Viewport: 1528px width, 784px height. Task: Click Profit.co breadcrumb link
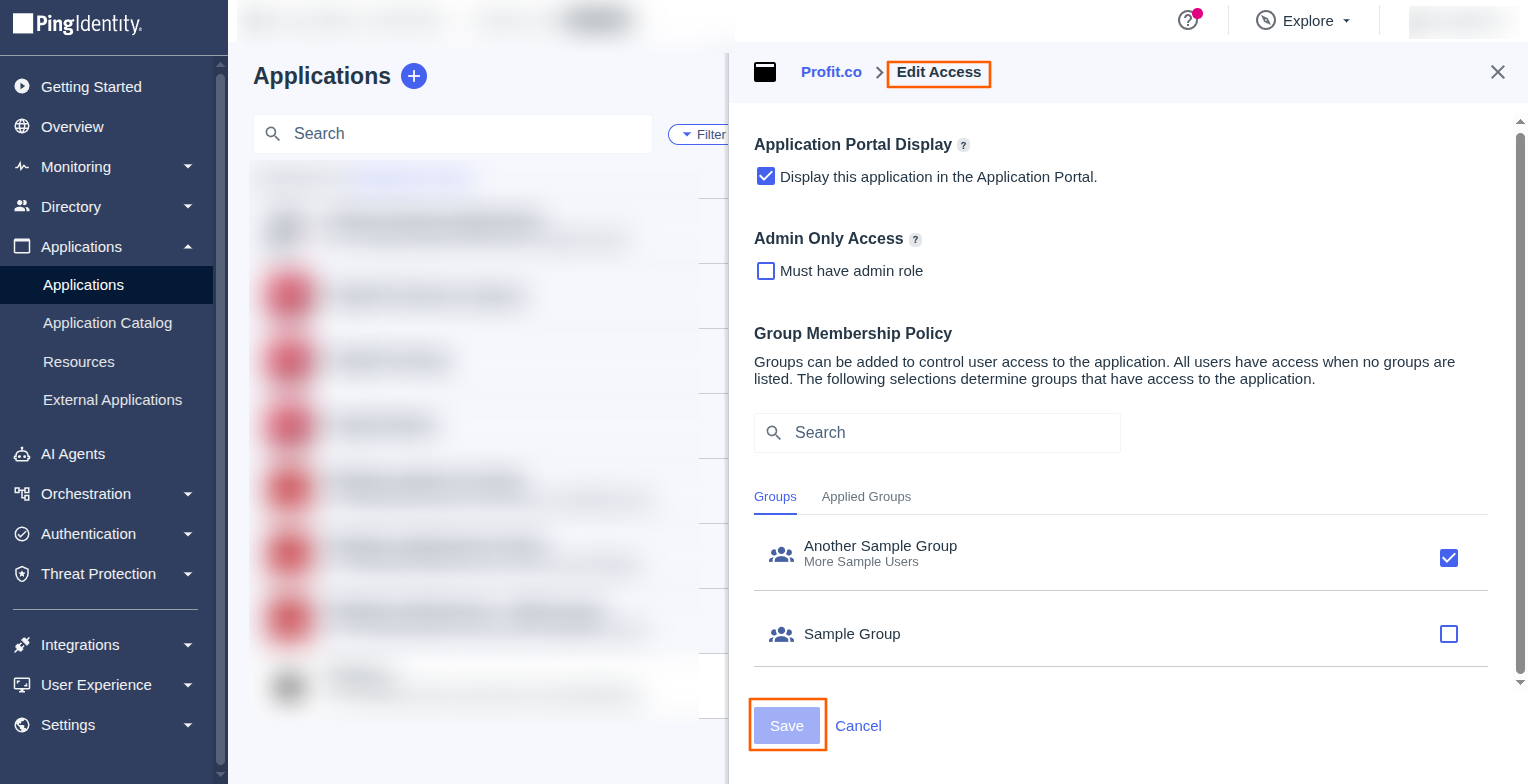[x=831, y=72]
